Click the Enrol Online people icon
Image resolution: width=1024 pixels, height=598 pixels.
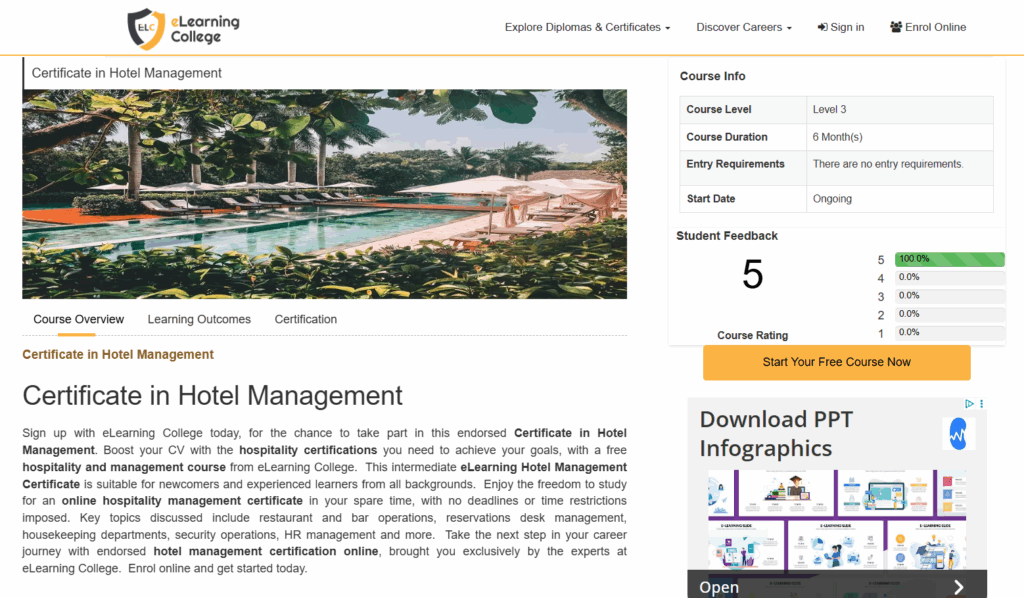pyautogui.click(x=895, y=27)
